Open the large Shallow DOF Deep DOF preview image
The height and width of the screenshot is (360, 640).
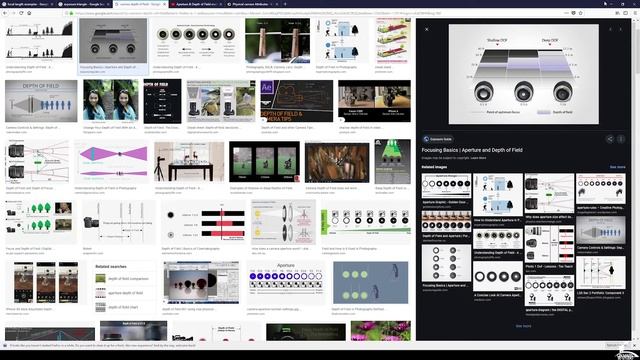pyautogui.click(x=524, y=74)
